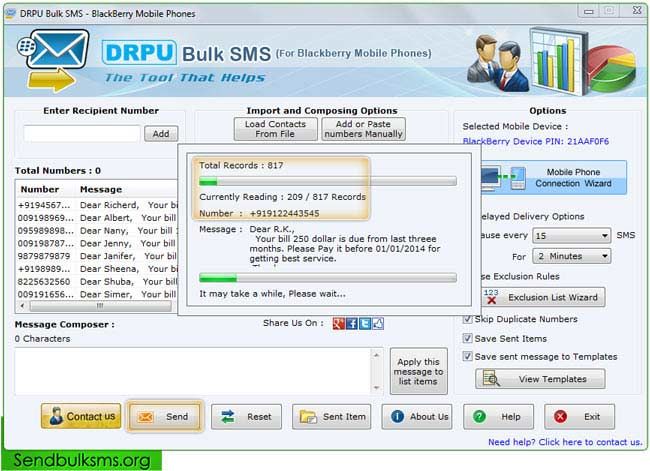This screenshot has width=650, height=471.
Task: Launch the Exclusion List Wizard
Action: point(543,297)
